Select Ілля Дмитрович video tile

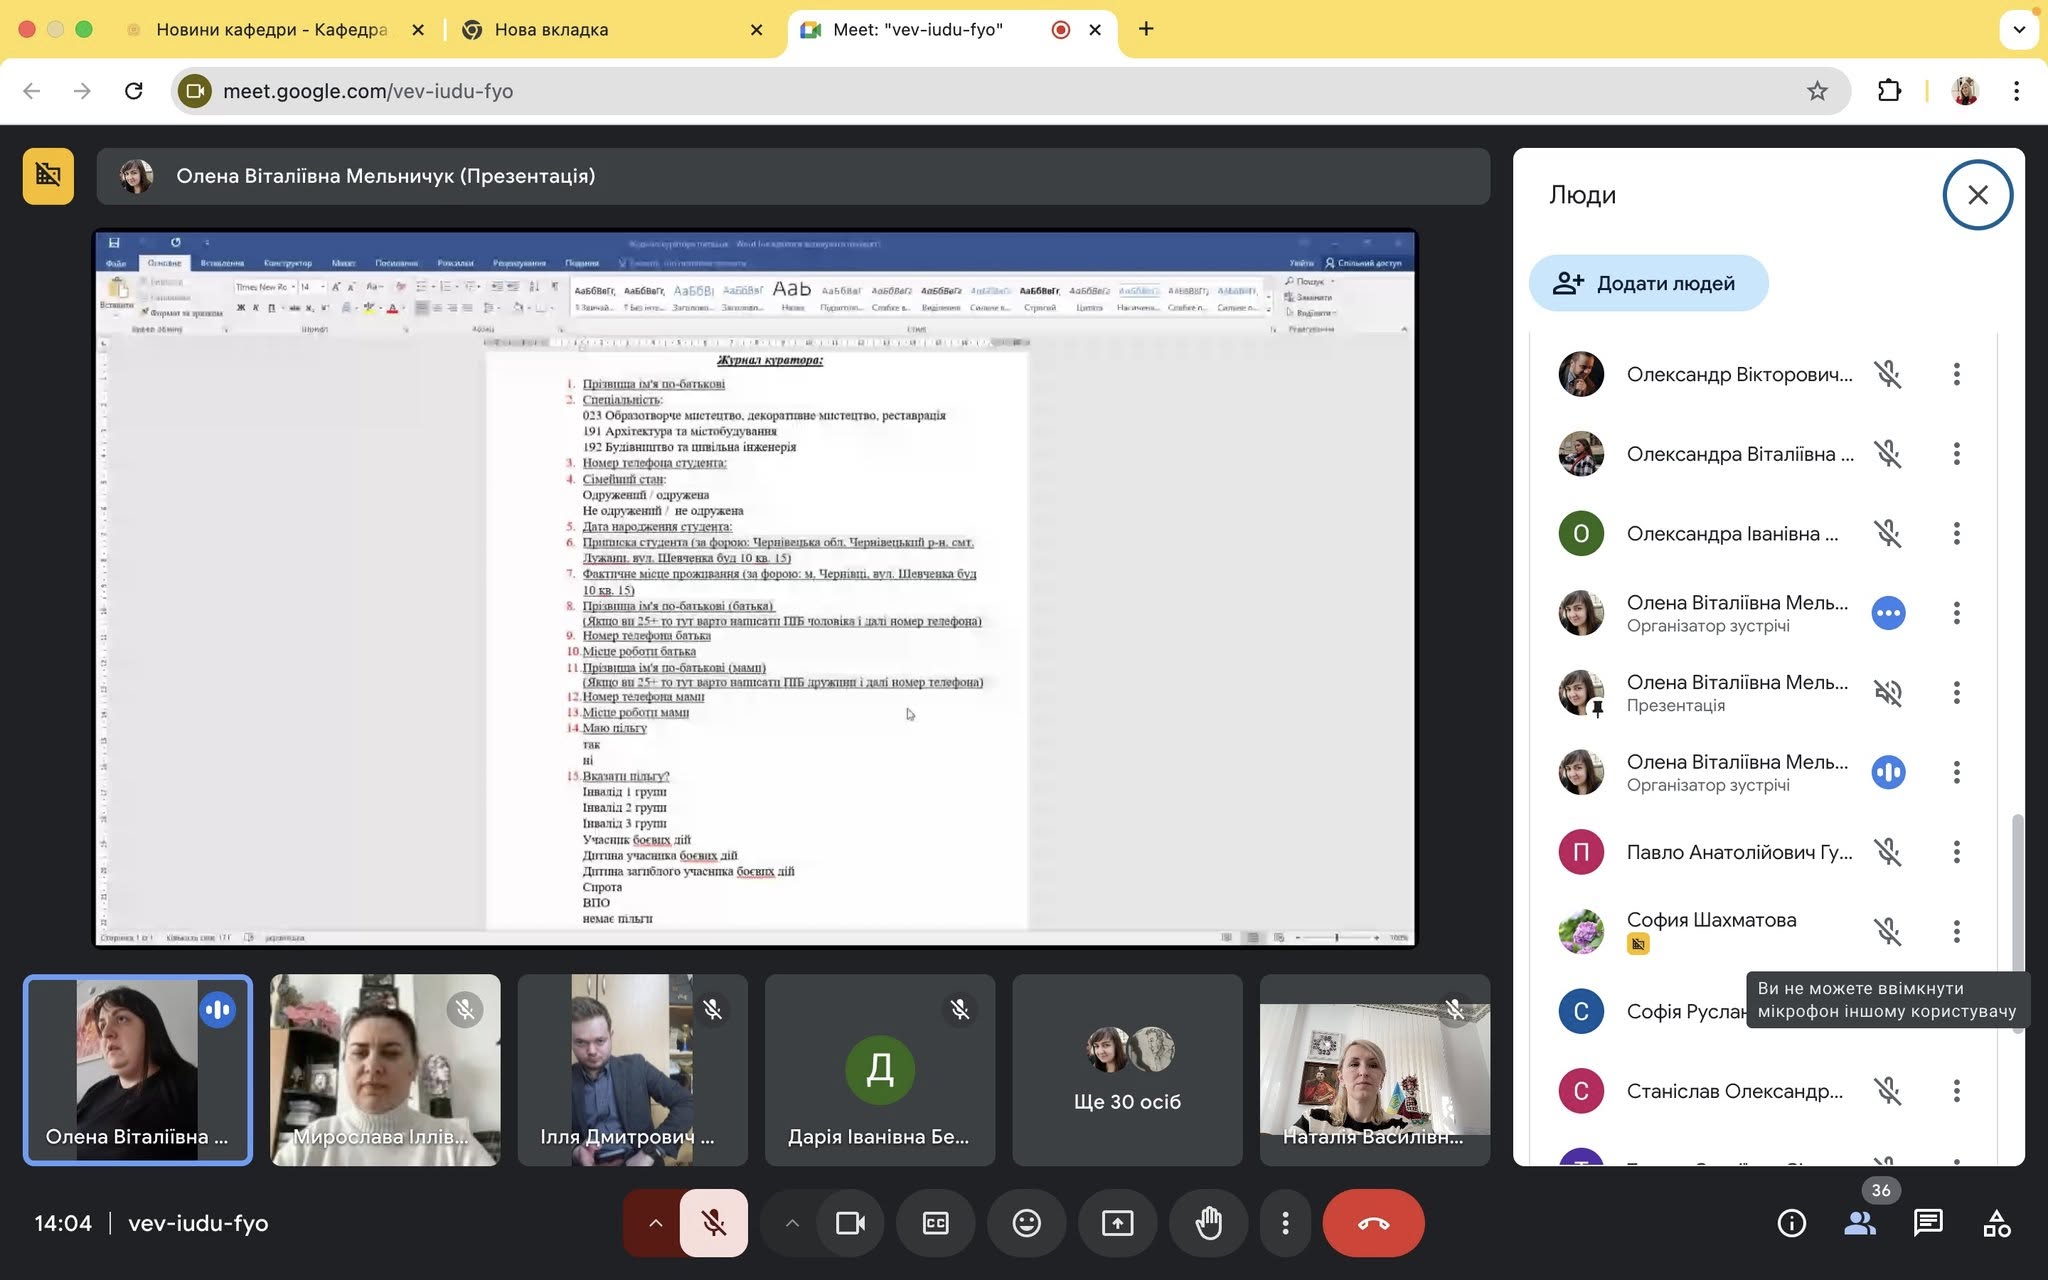[x=632, y=1070]
